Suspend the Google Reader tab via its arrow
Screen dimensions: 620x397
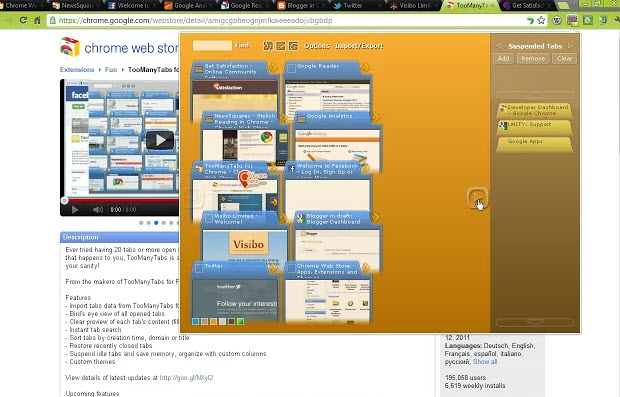365,68
